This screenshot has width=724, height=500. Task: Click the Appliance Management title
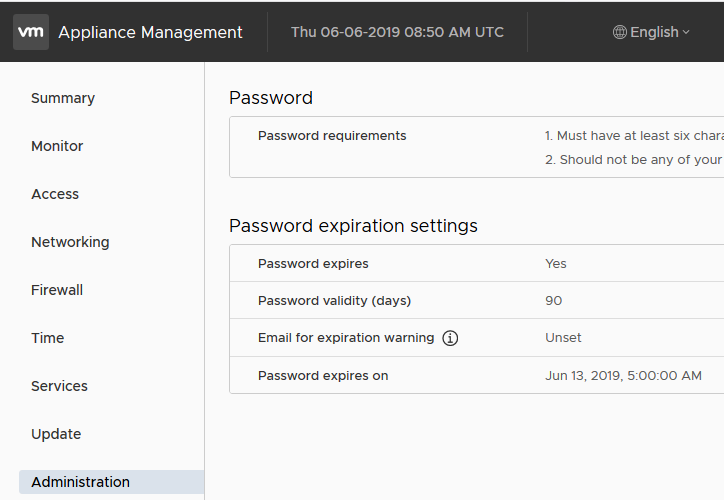(150, 32)
